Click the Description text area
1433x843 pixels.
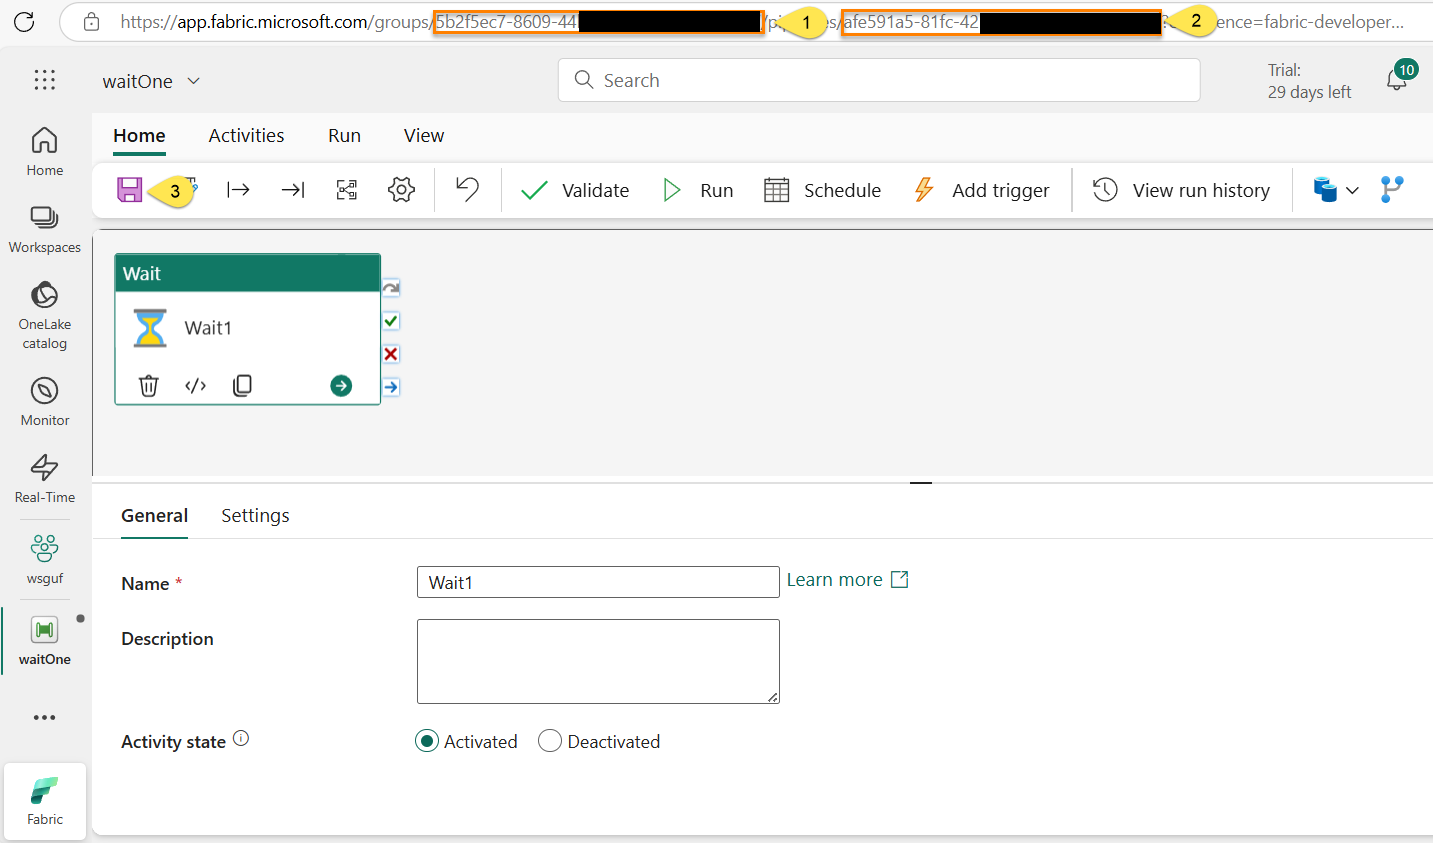[598, 661]
